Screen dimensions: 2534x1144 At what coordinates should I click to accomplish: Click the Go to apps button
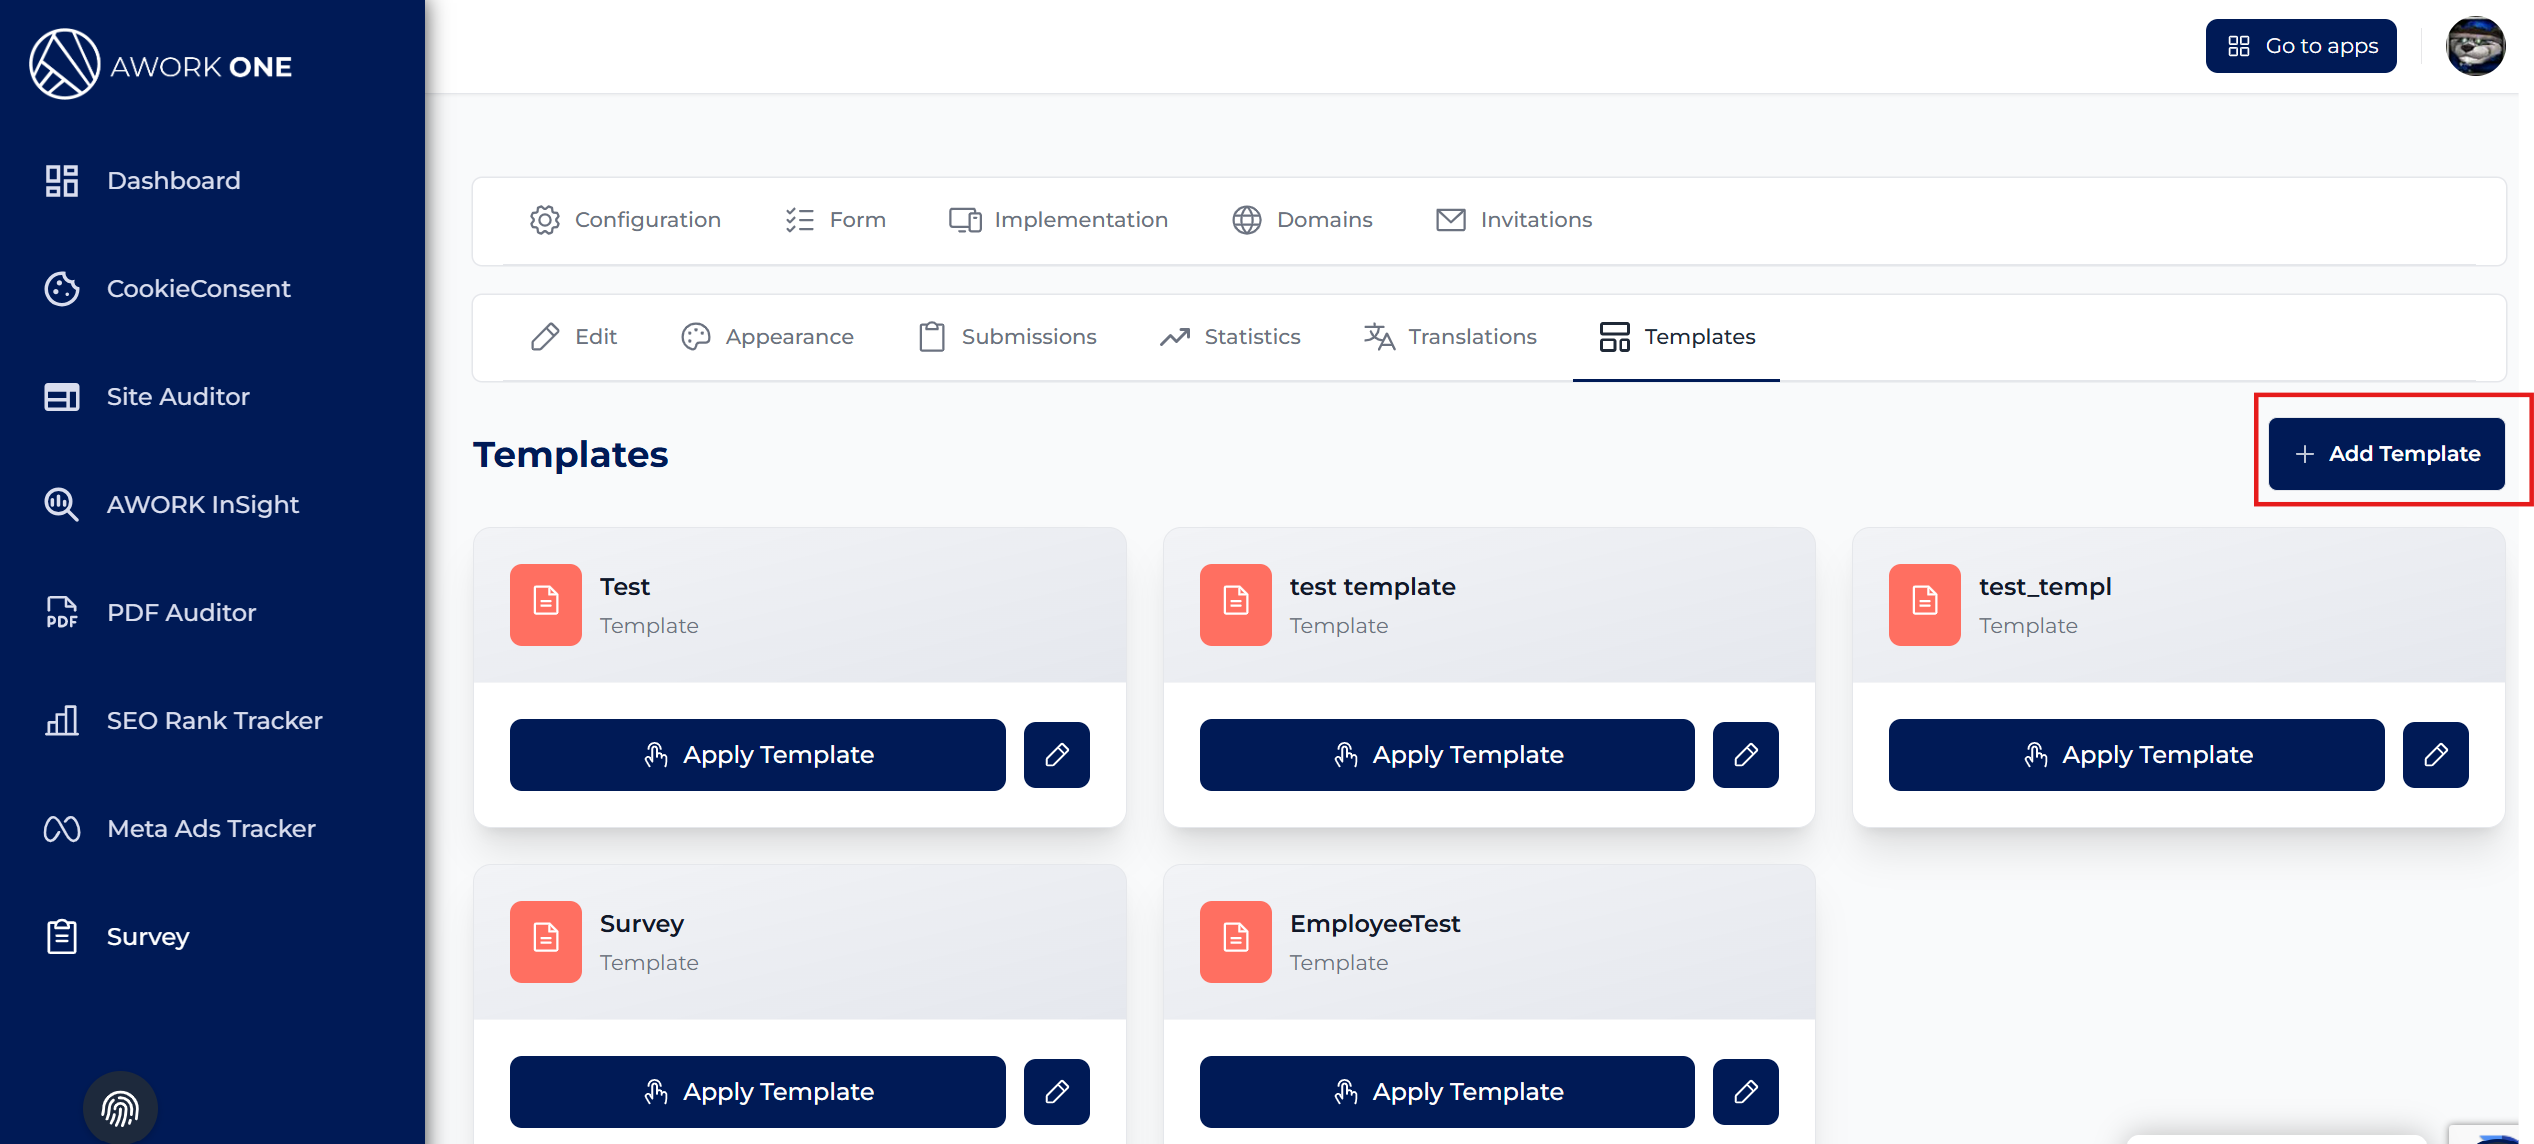(2300, 46)
